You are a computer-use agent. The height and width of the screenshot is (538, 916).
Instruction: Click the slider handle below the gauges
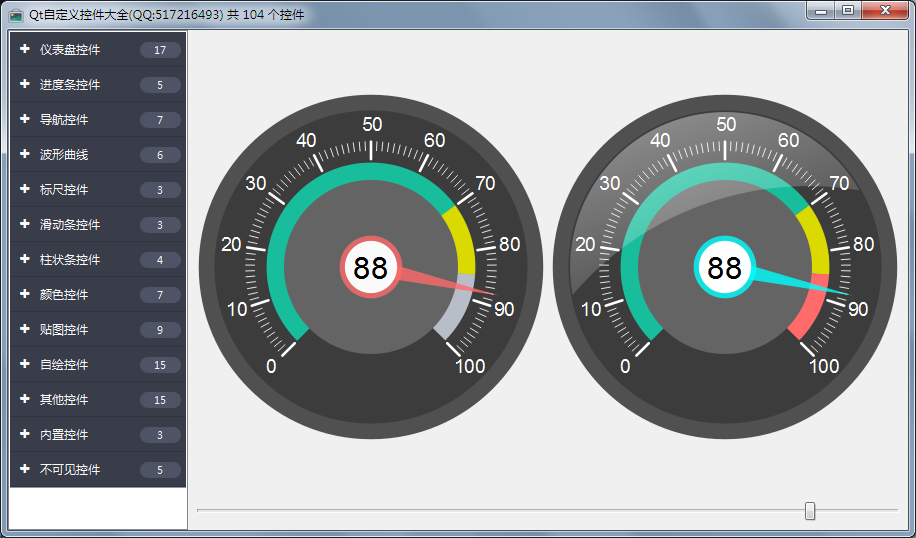[810, 511]
